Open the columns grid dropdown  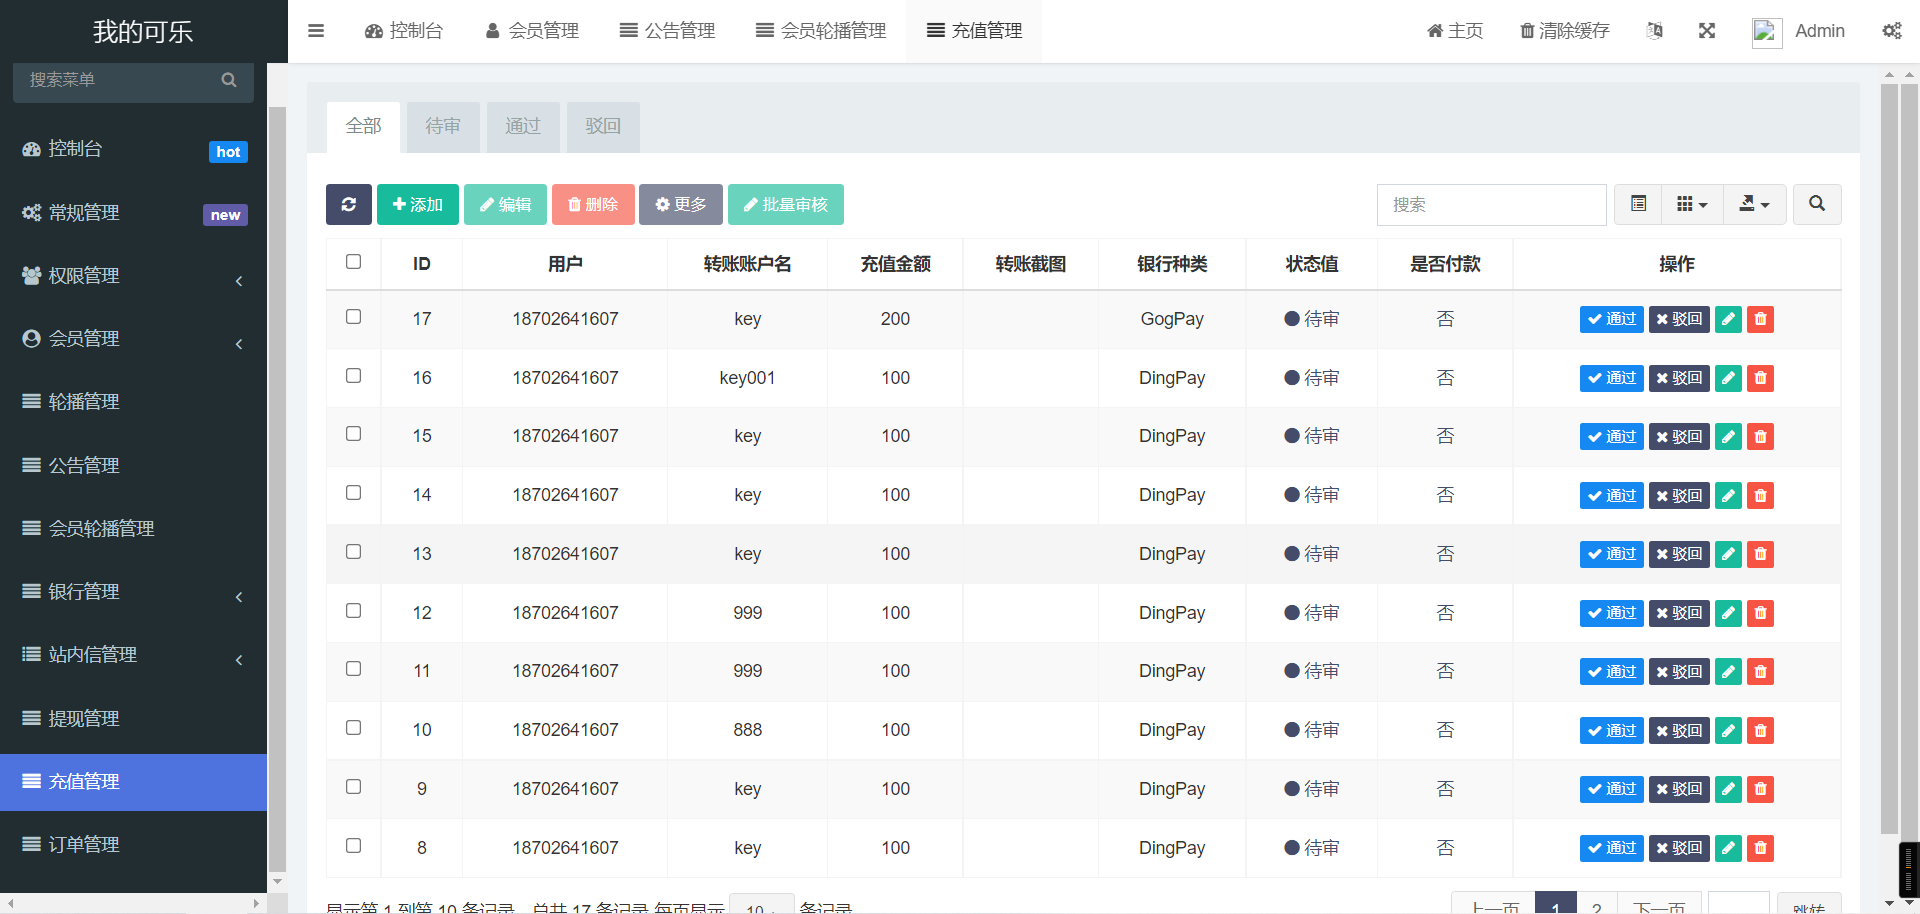coord(1691,204)
